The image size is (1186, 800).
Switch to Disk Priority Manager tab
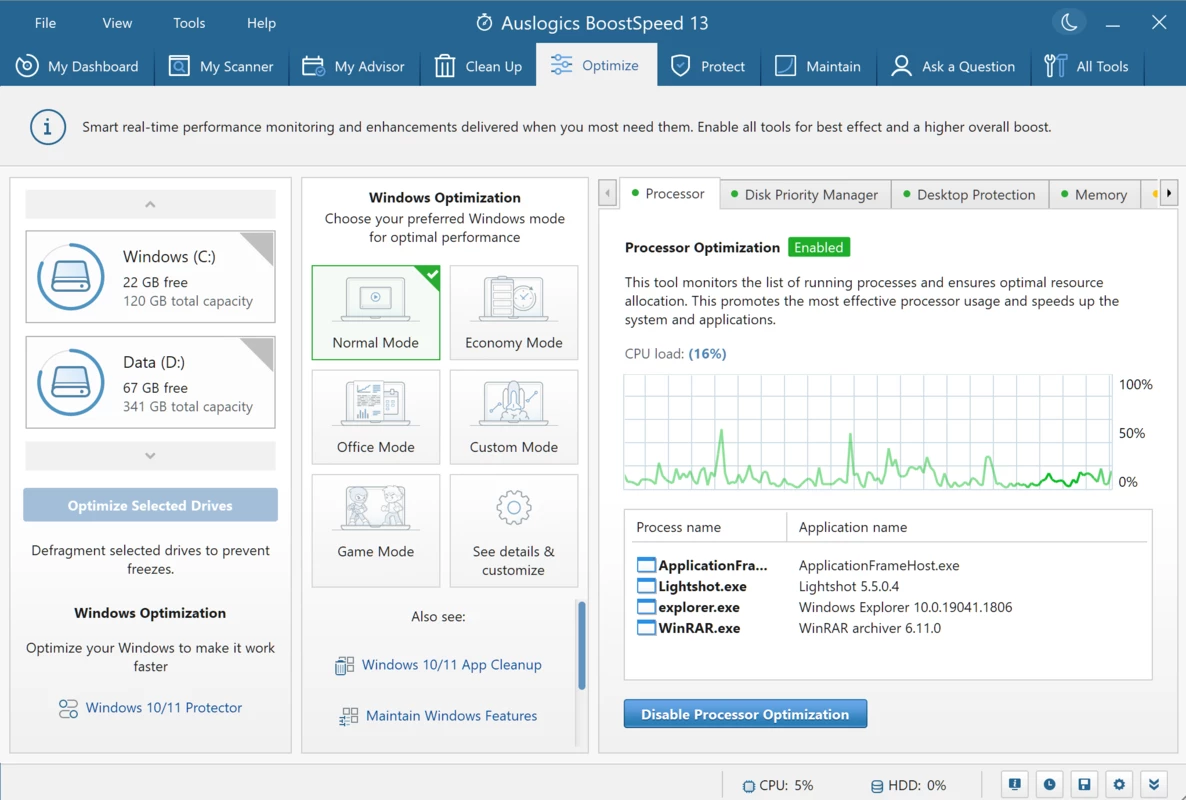805,194
